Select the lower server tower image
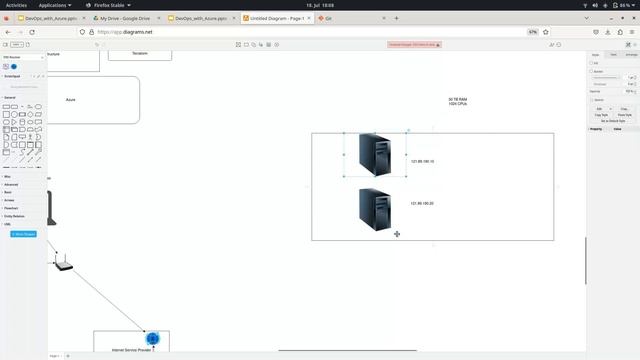Viewport: 640px width, 360px height. pyautogui.click(x=375, y=210)
